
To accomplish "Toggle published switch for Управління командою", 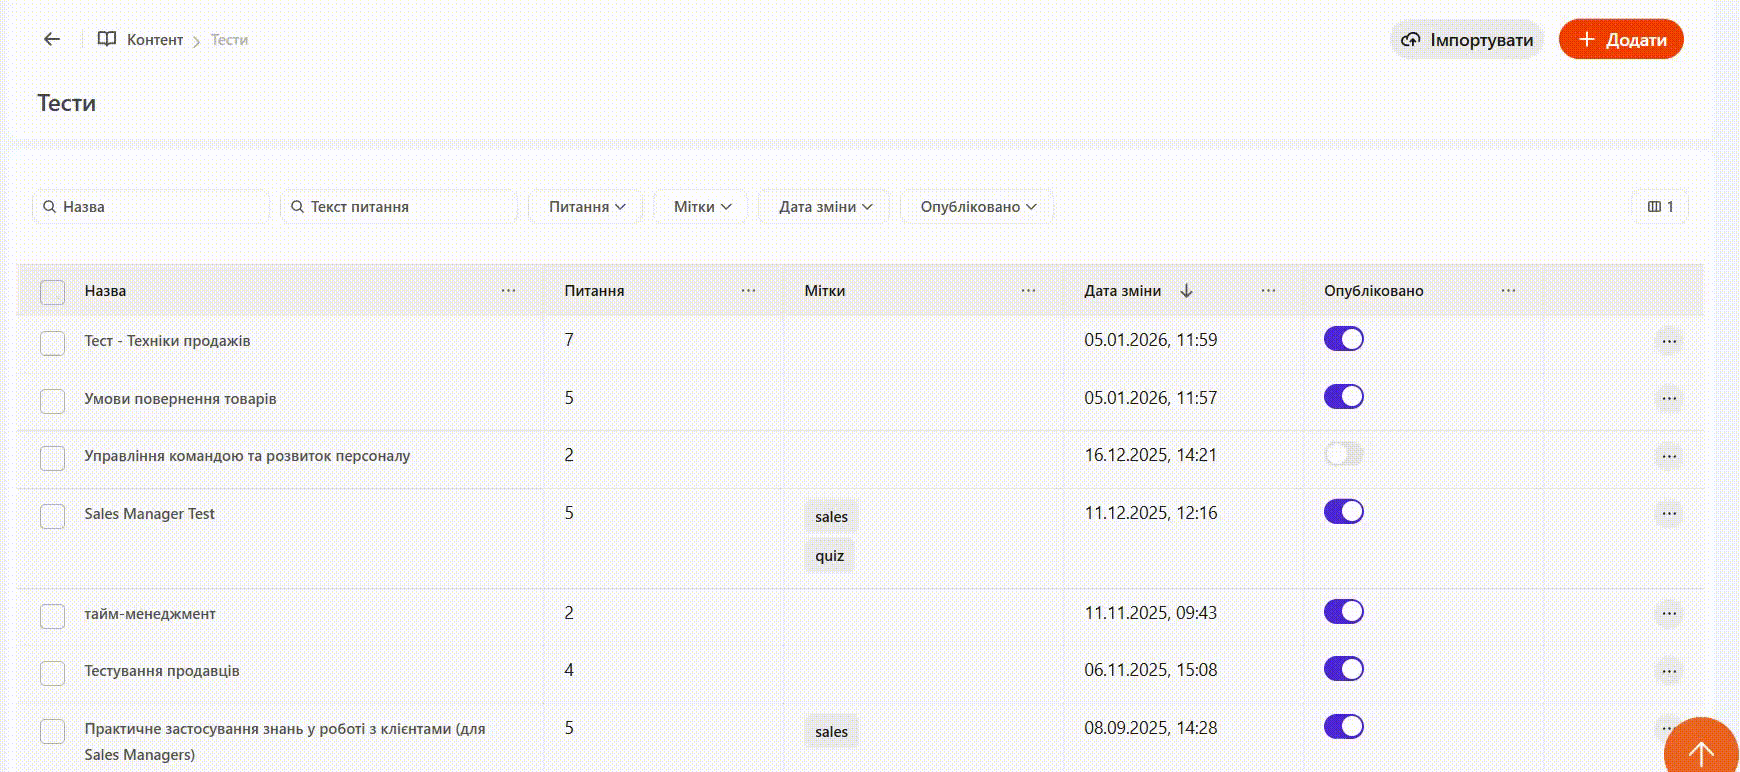I will click(x=1343, y=455).
